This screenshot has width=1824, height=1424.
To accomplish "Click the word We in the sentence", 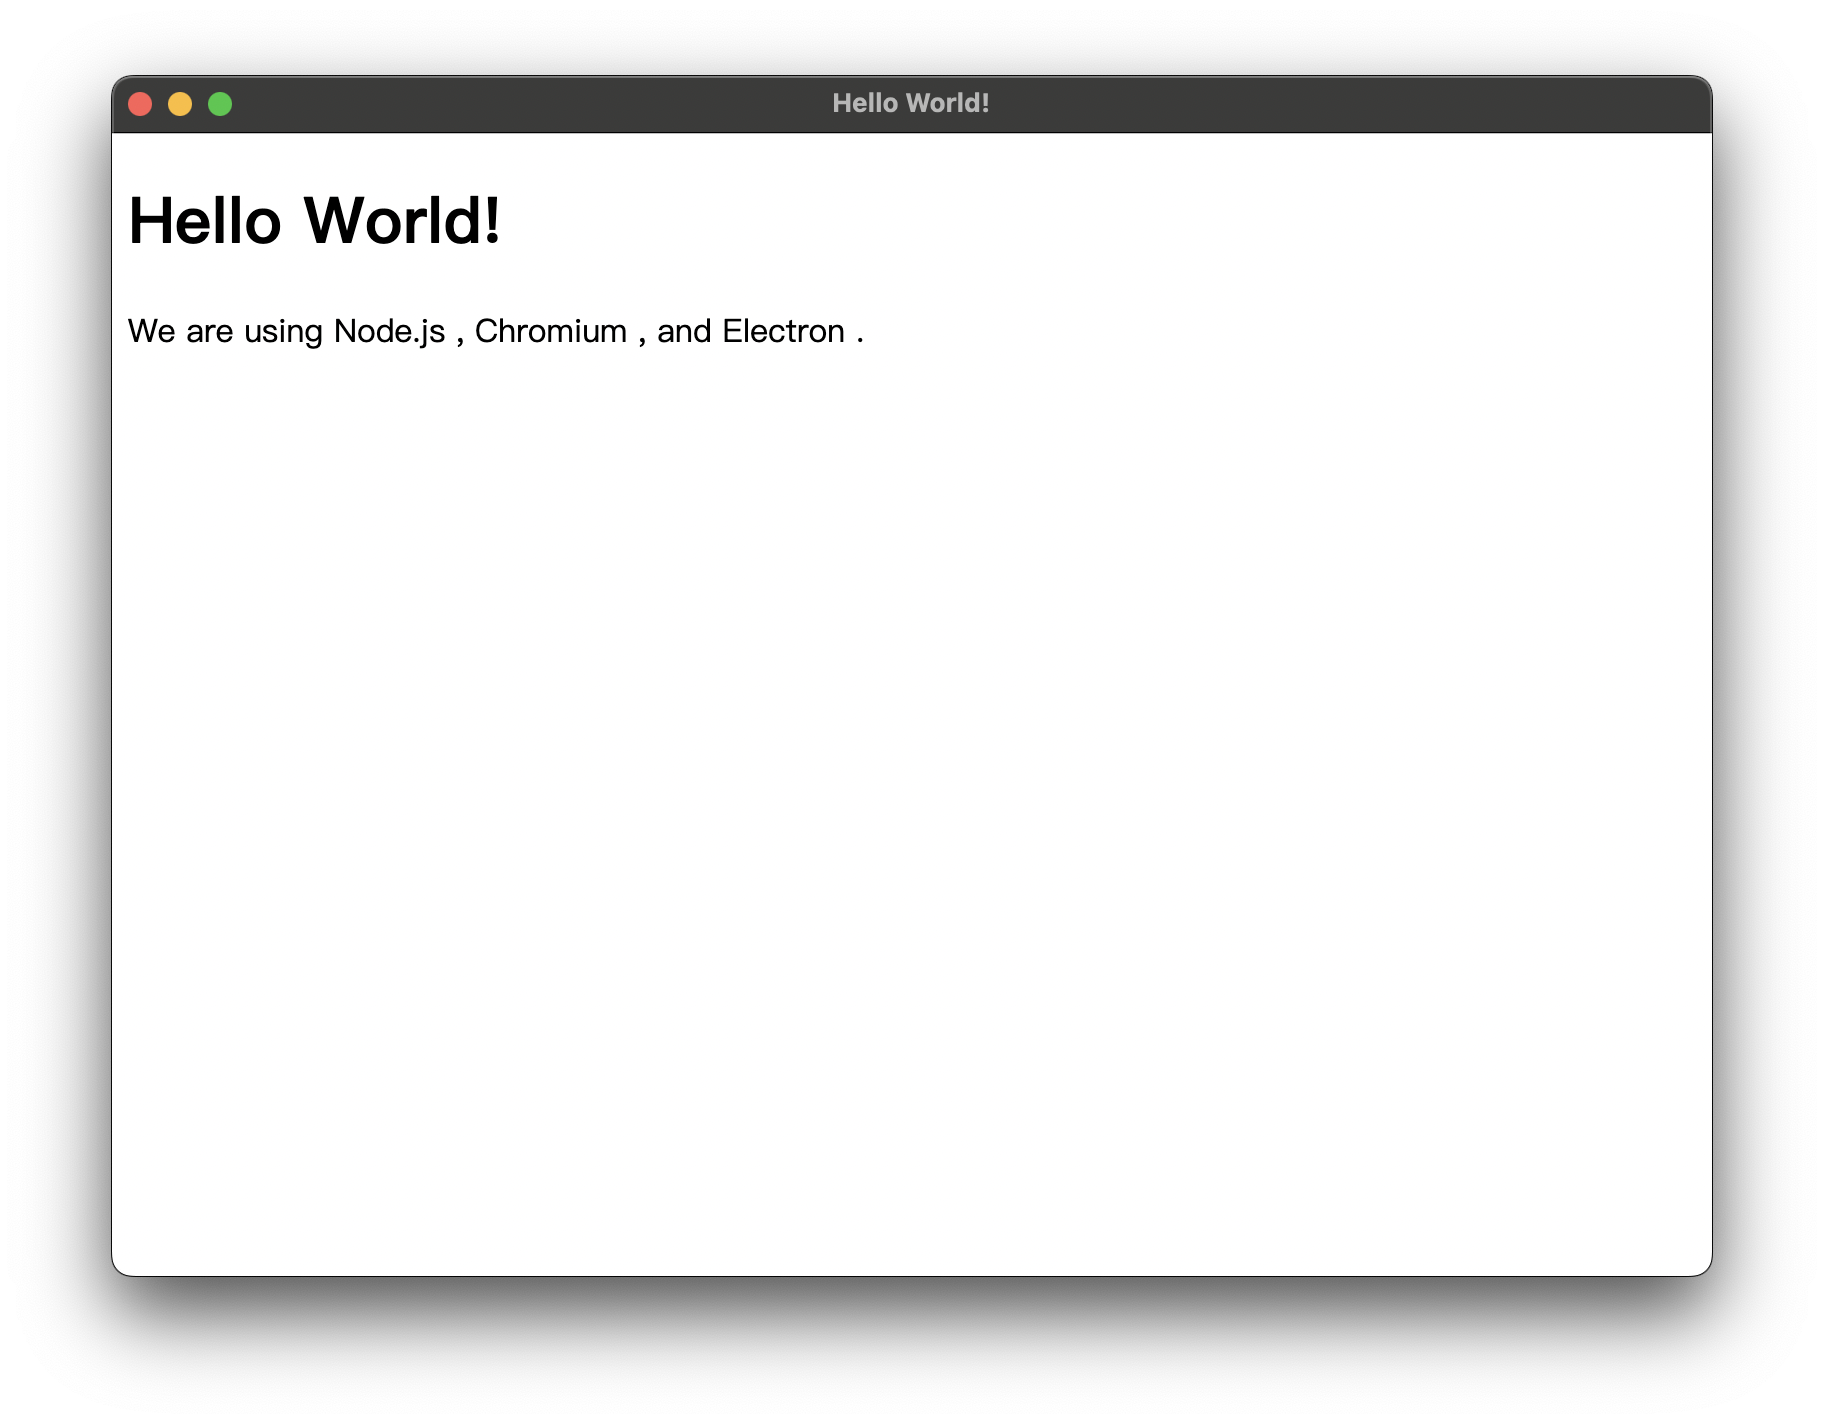I will (151, 330).
